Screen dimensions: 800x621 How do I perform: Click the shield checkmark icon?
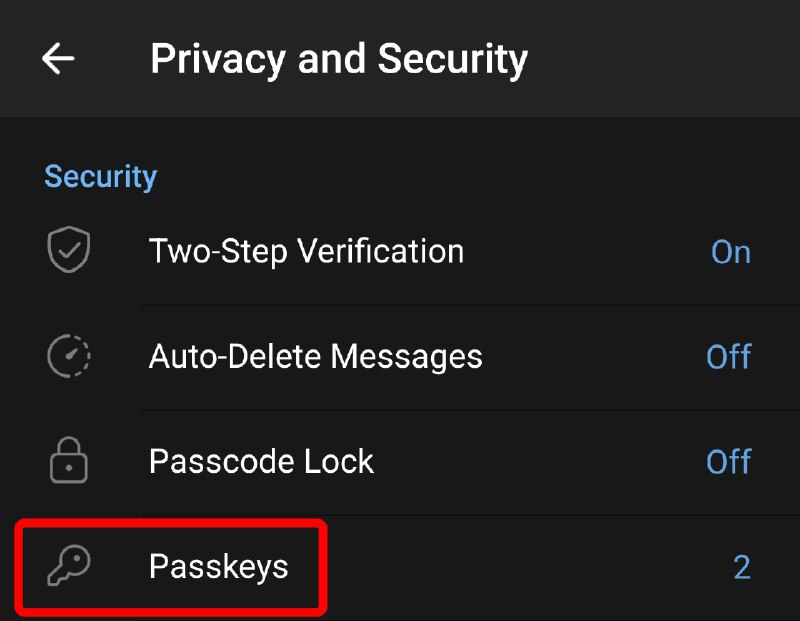pyautogui.click(x=69, y=251)
